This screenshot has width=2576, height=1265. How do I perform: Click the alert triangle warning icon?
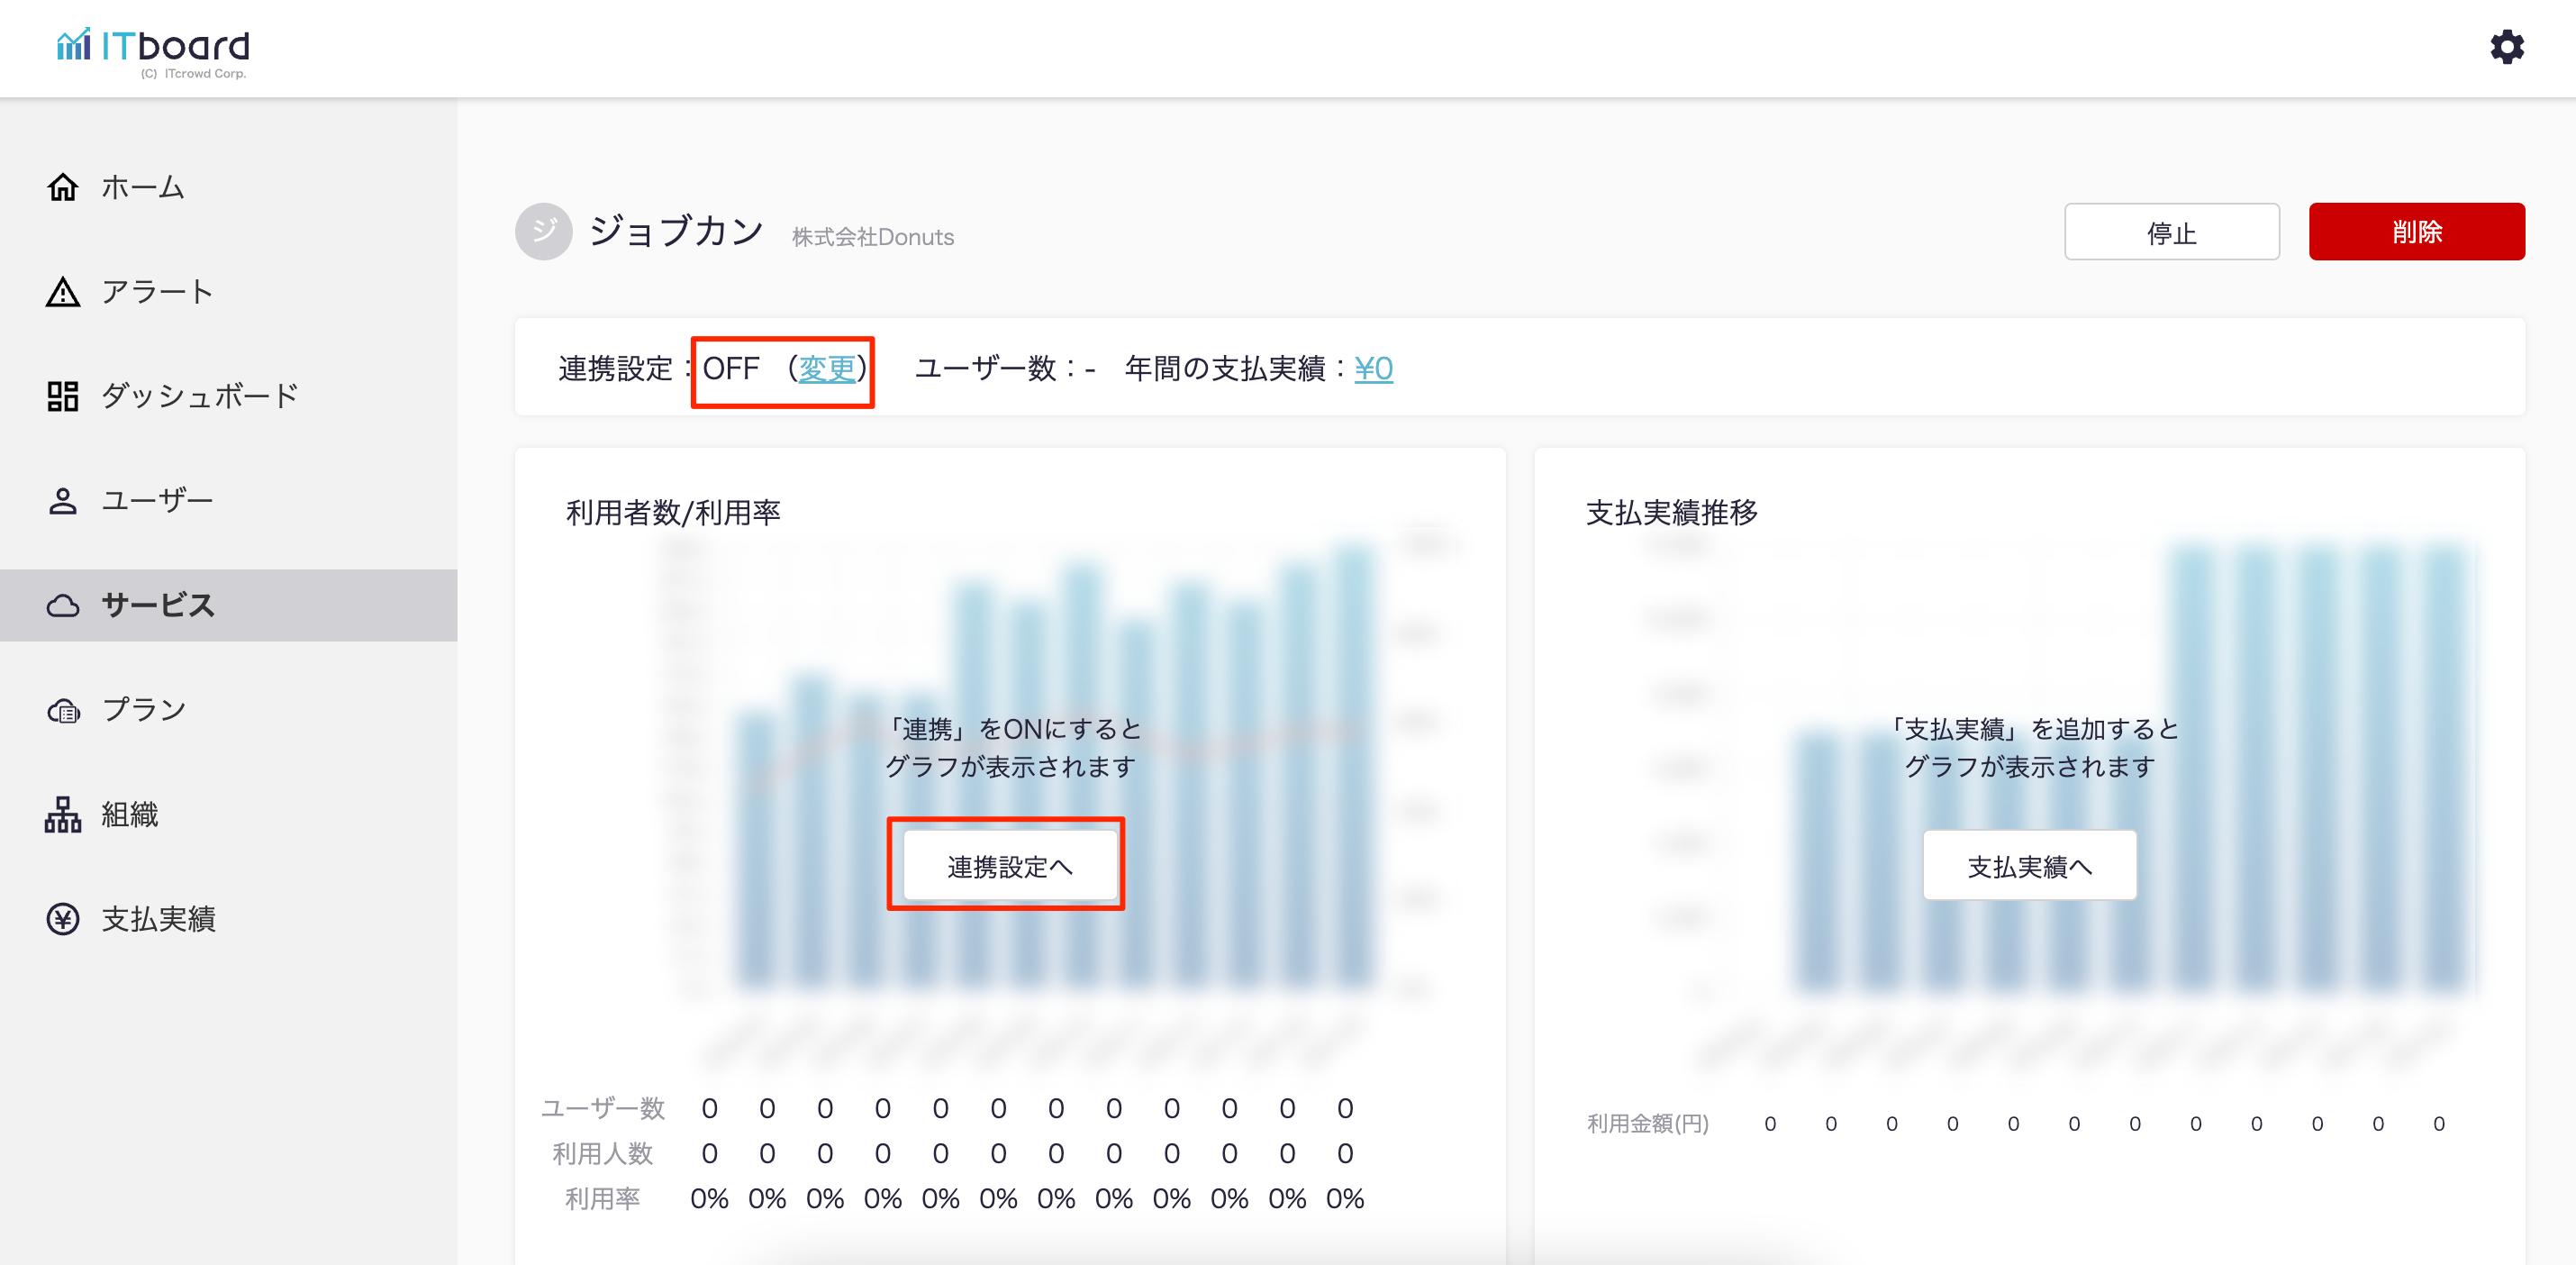[63, 292]
